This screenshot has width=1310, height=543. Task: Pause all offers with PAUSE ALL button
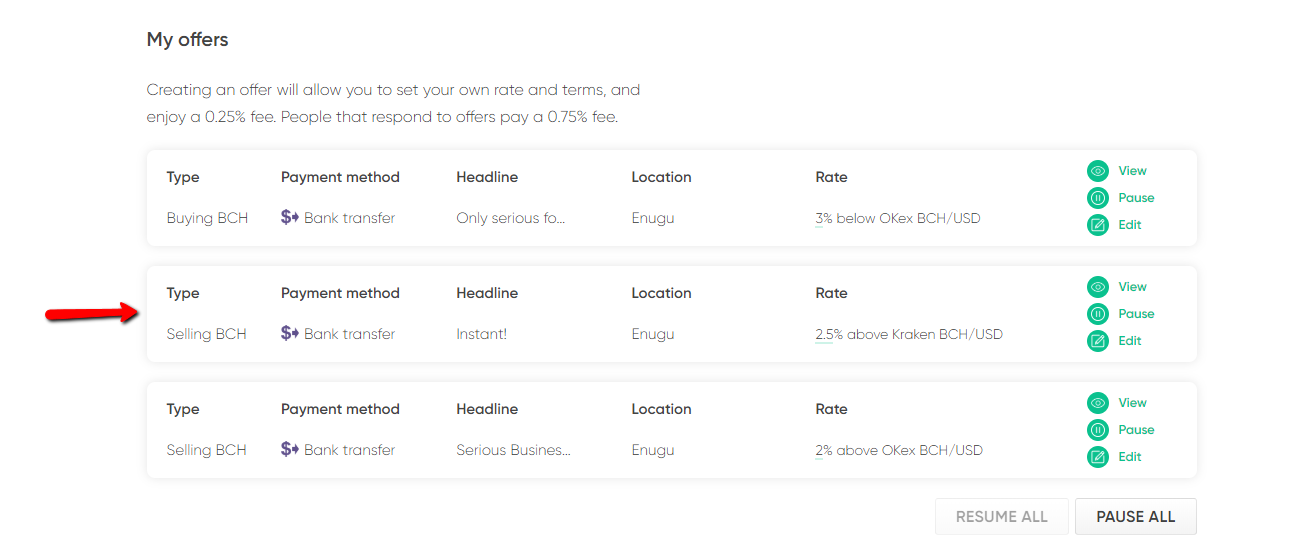(x=1136, y=517)
